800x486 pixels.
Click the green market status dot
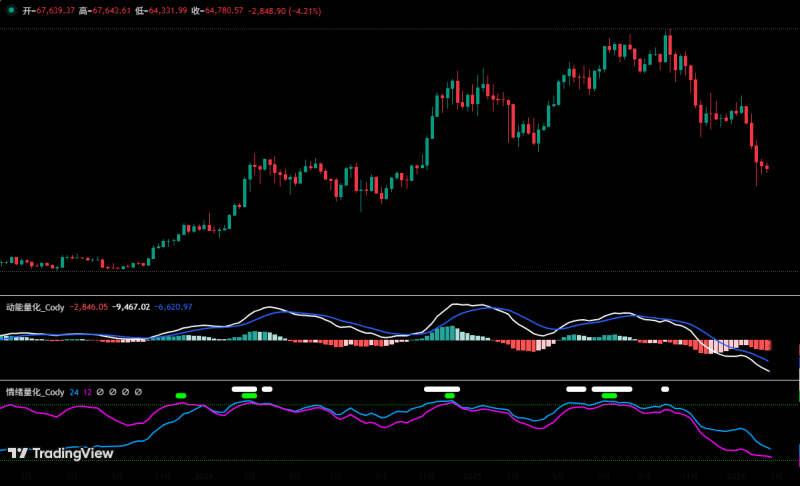[9, 10]
